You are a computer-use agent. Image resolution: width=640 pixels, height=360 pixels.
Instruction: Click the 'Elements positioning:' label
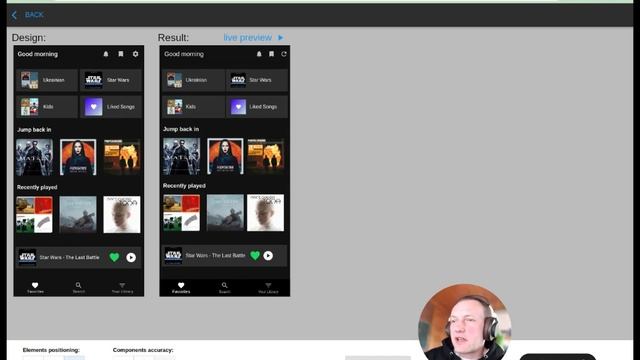51,350
